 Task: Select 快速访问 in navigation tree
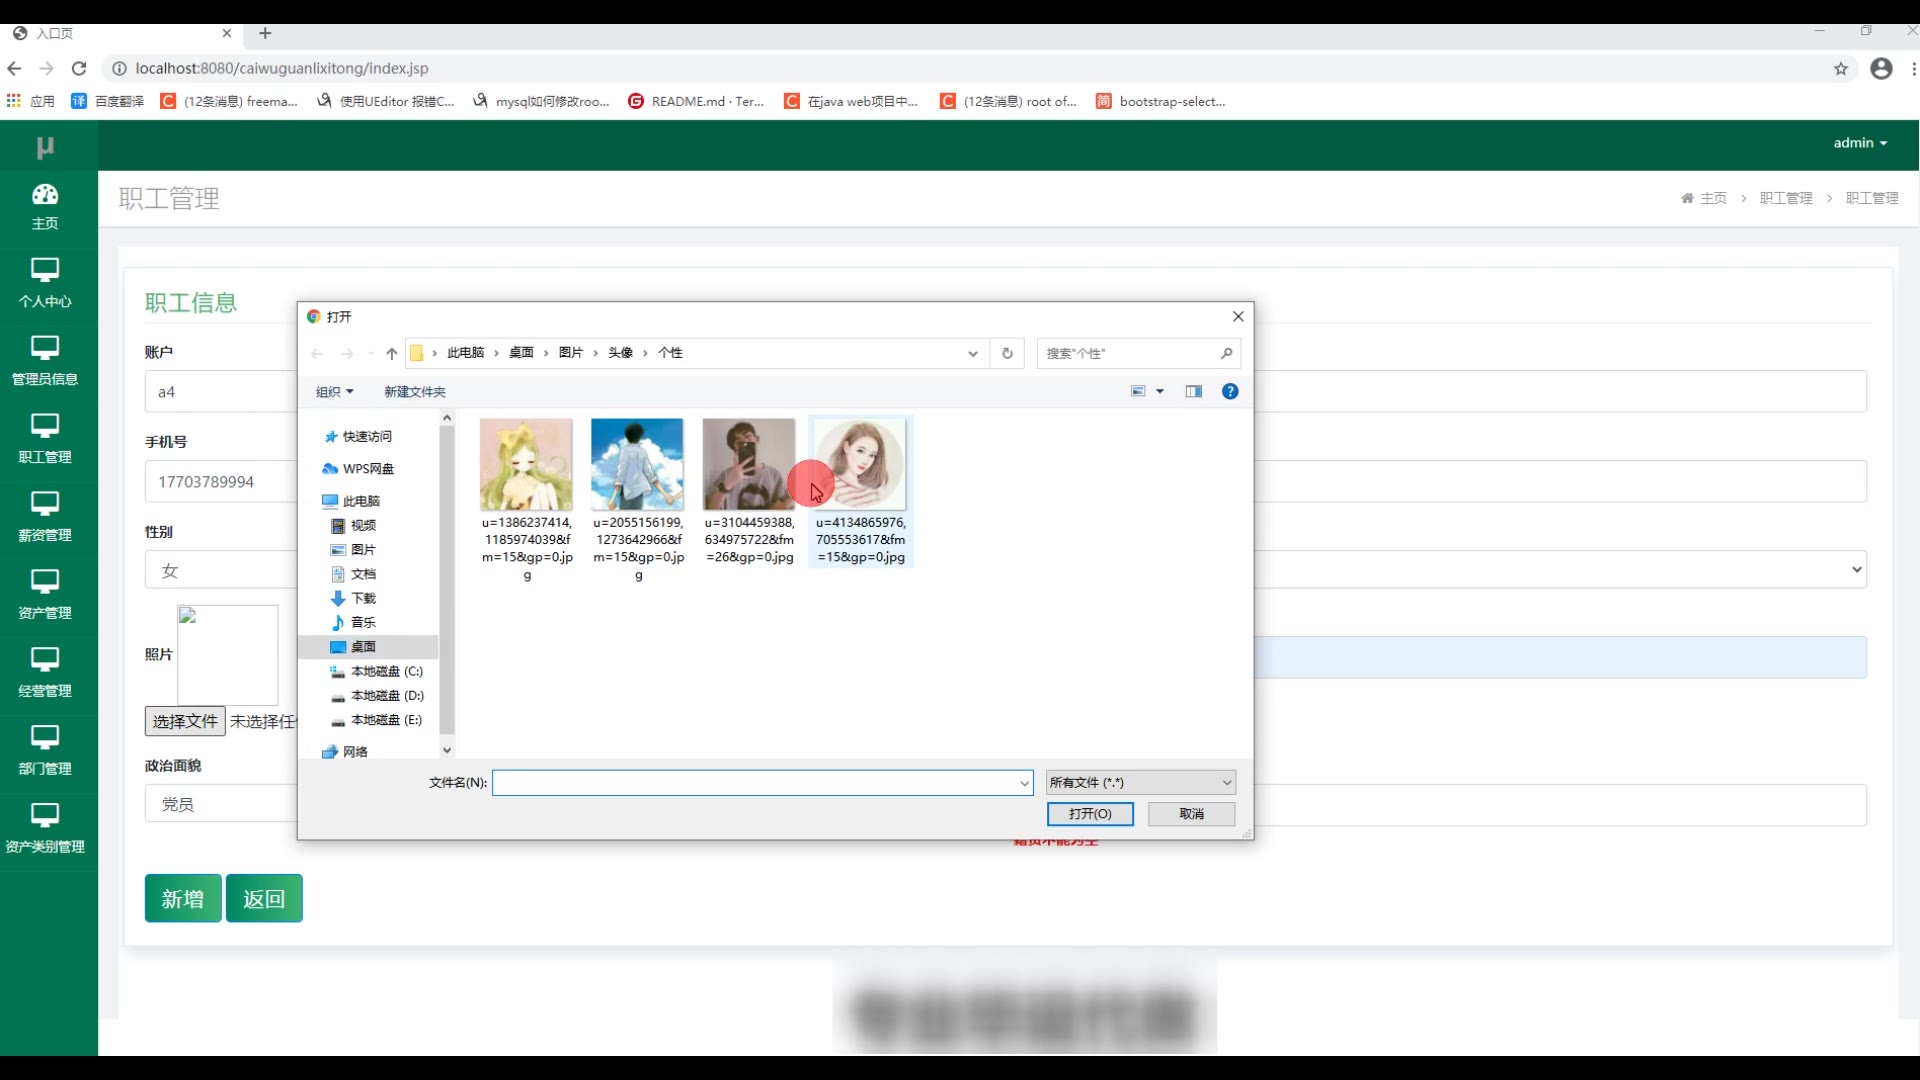(x=358, y=436)
